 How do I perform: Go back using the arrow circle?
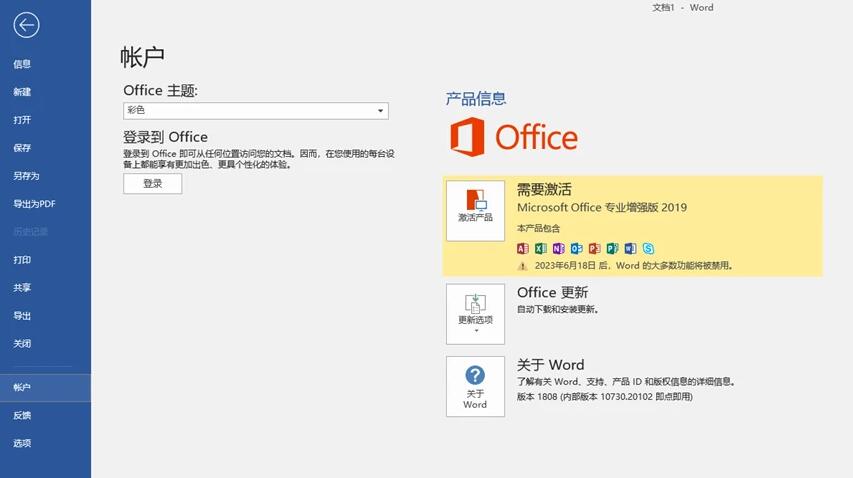point(26,25)
